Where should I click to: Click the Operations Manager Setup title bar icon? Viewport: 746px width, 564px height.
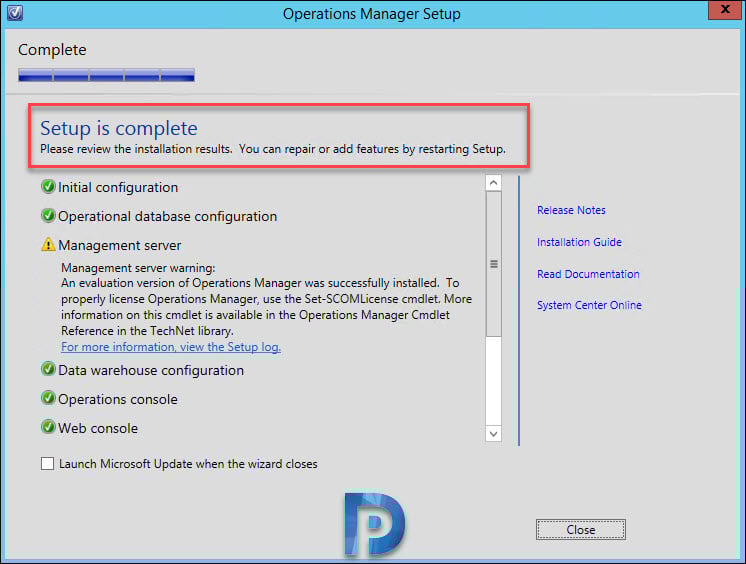[15, 12]
